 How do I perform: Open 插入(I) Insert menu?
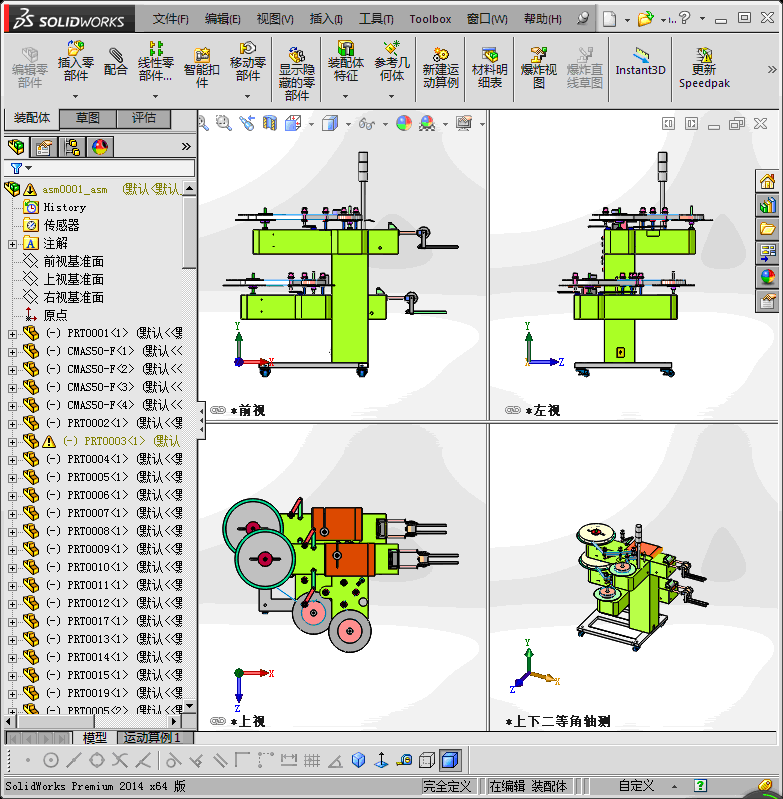(x=326, y=19)
